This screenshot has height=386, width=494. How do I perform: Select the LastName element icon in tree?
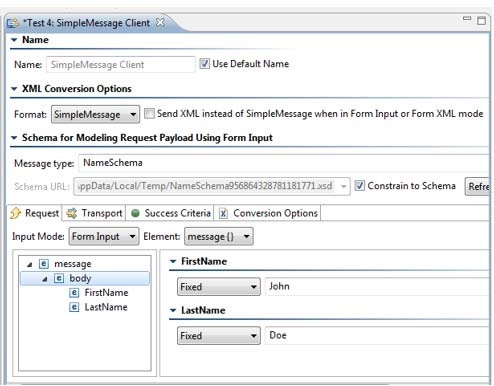pos(74,307)
